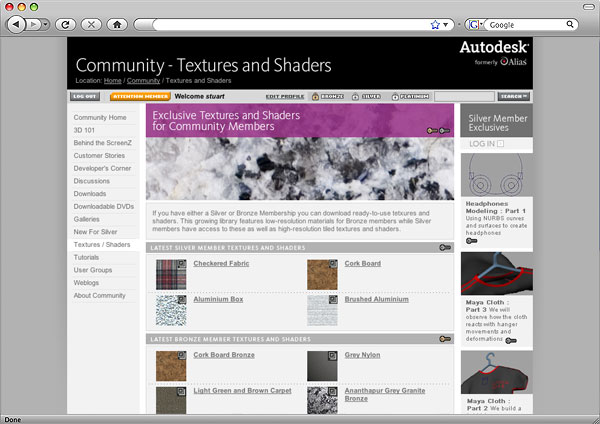Select Galleries from the sidebar menu
600x424 pixels.
[x=87, y=218]
